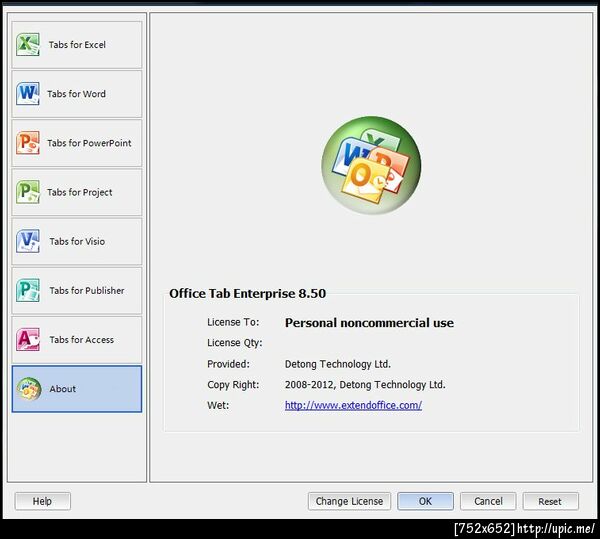Viewport: 600px width, 539px height.
Task: Click the "2008-2012, Detong Technology Ltd." copyright text
Action: [365, 385]
